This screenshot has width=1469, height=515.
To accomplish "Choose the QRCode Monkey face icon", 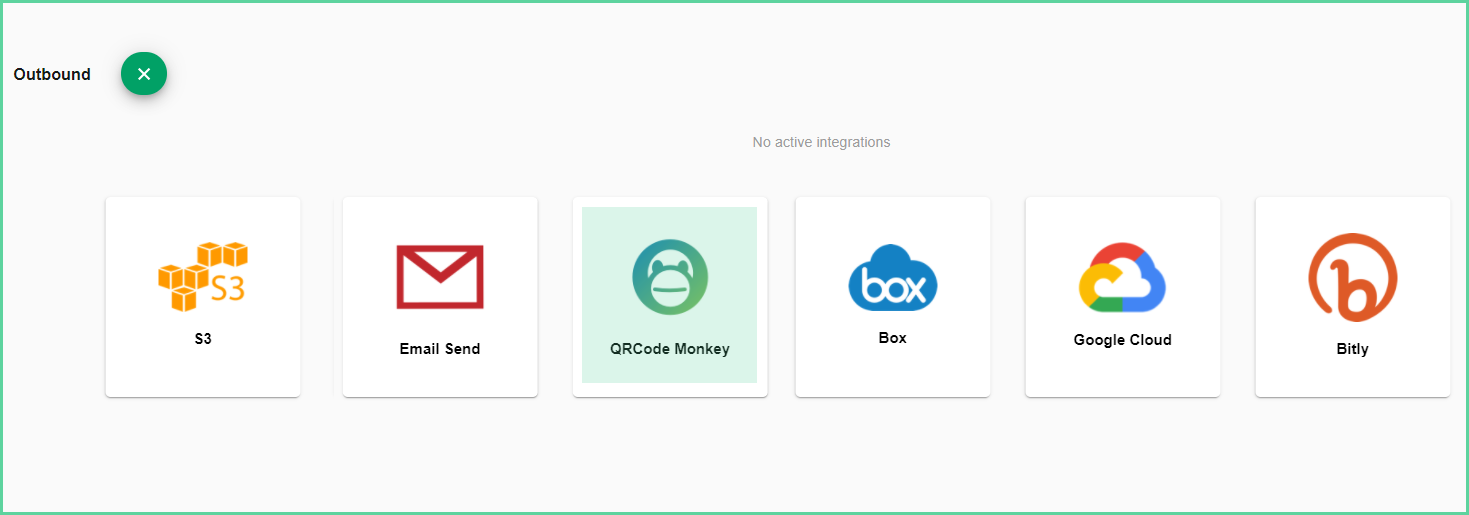I will [670, 277].
